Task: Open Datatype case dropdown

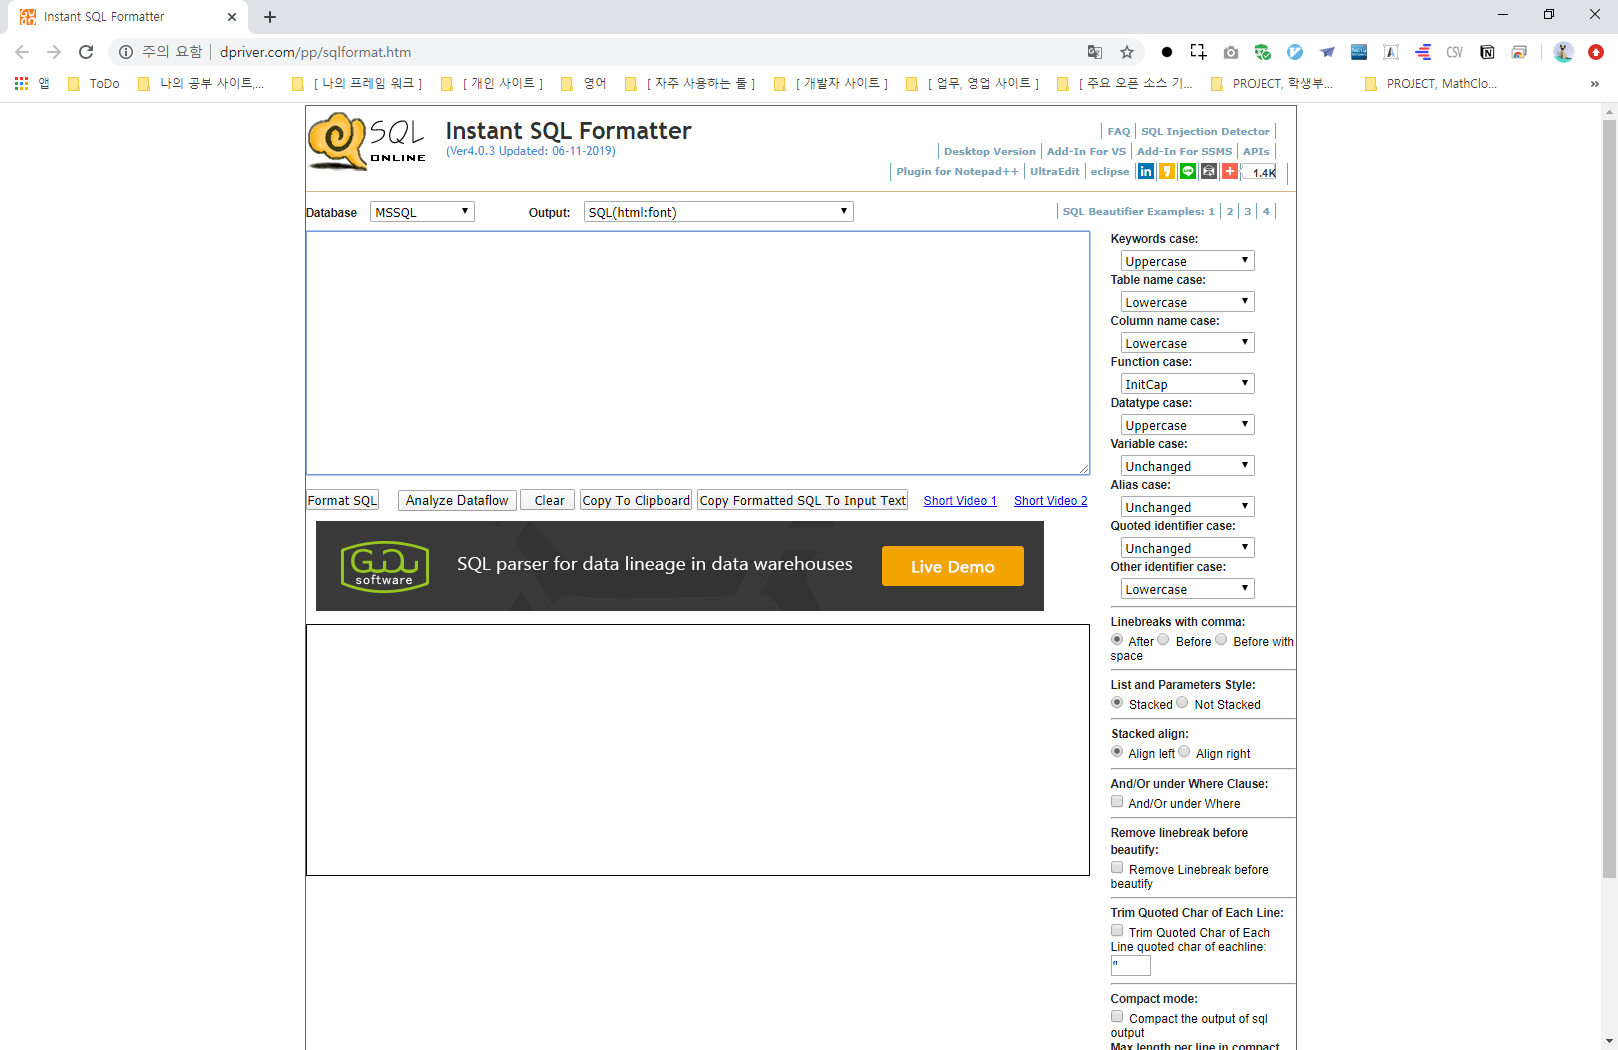Action: click(x=1187, y=425)
